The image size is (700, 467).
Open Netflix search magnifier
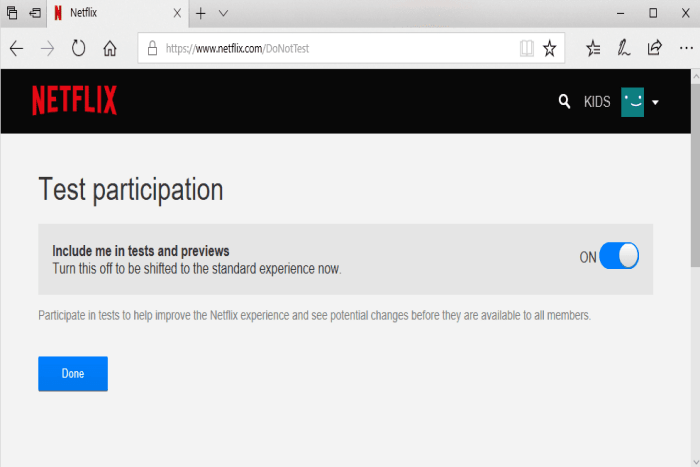564,102
